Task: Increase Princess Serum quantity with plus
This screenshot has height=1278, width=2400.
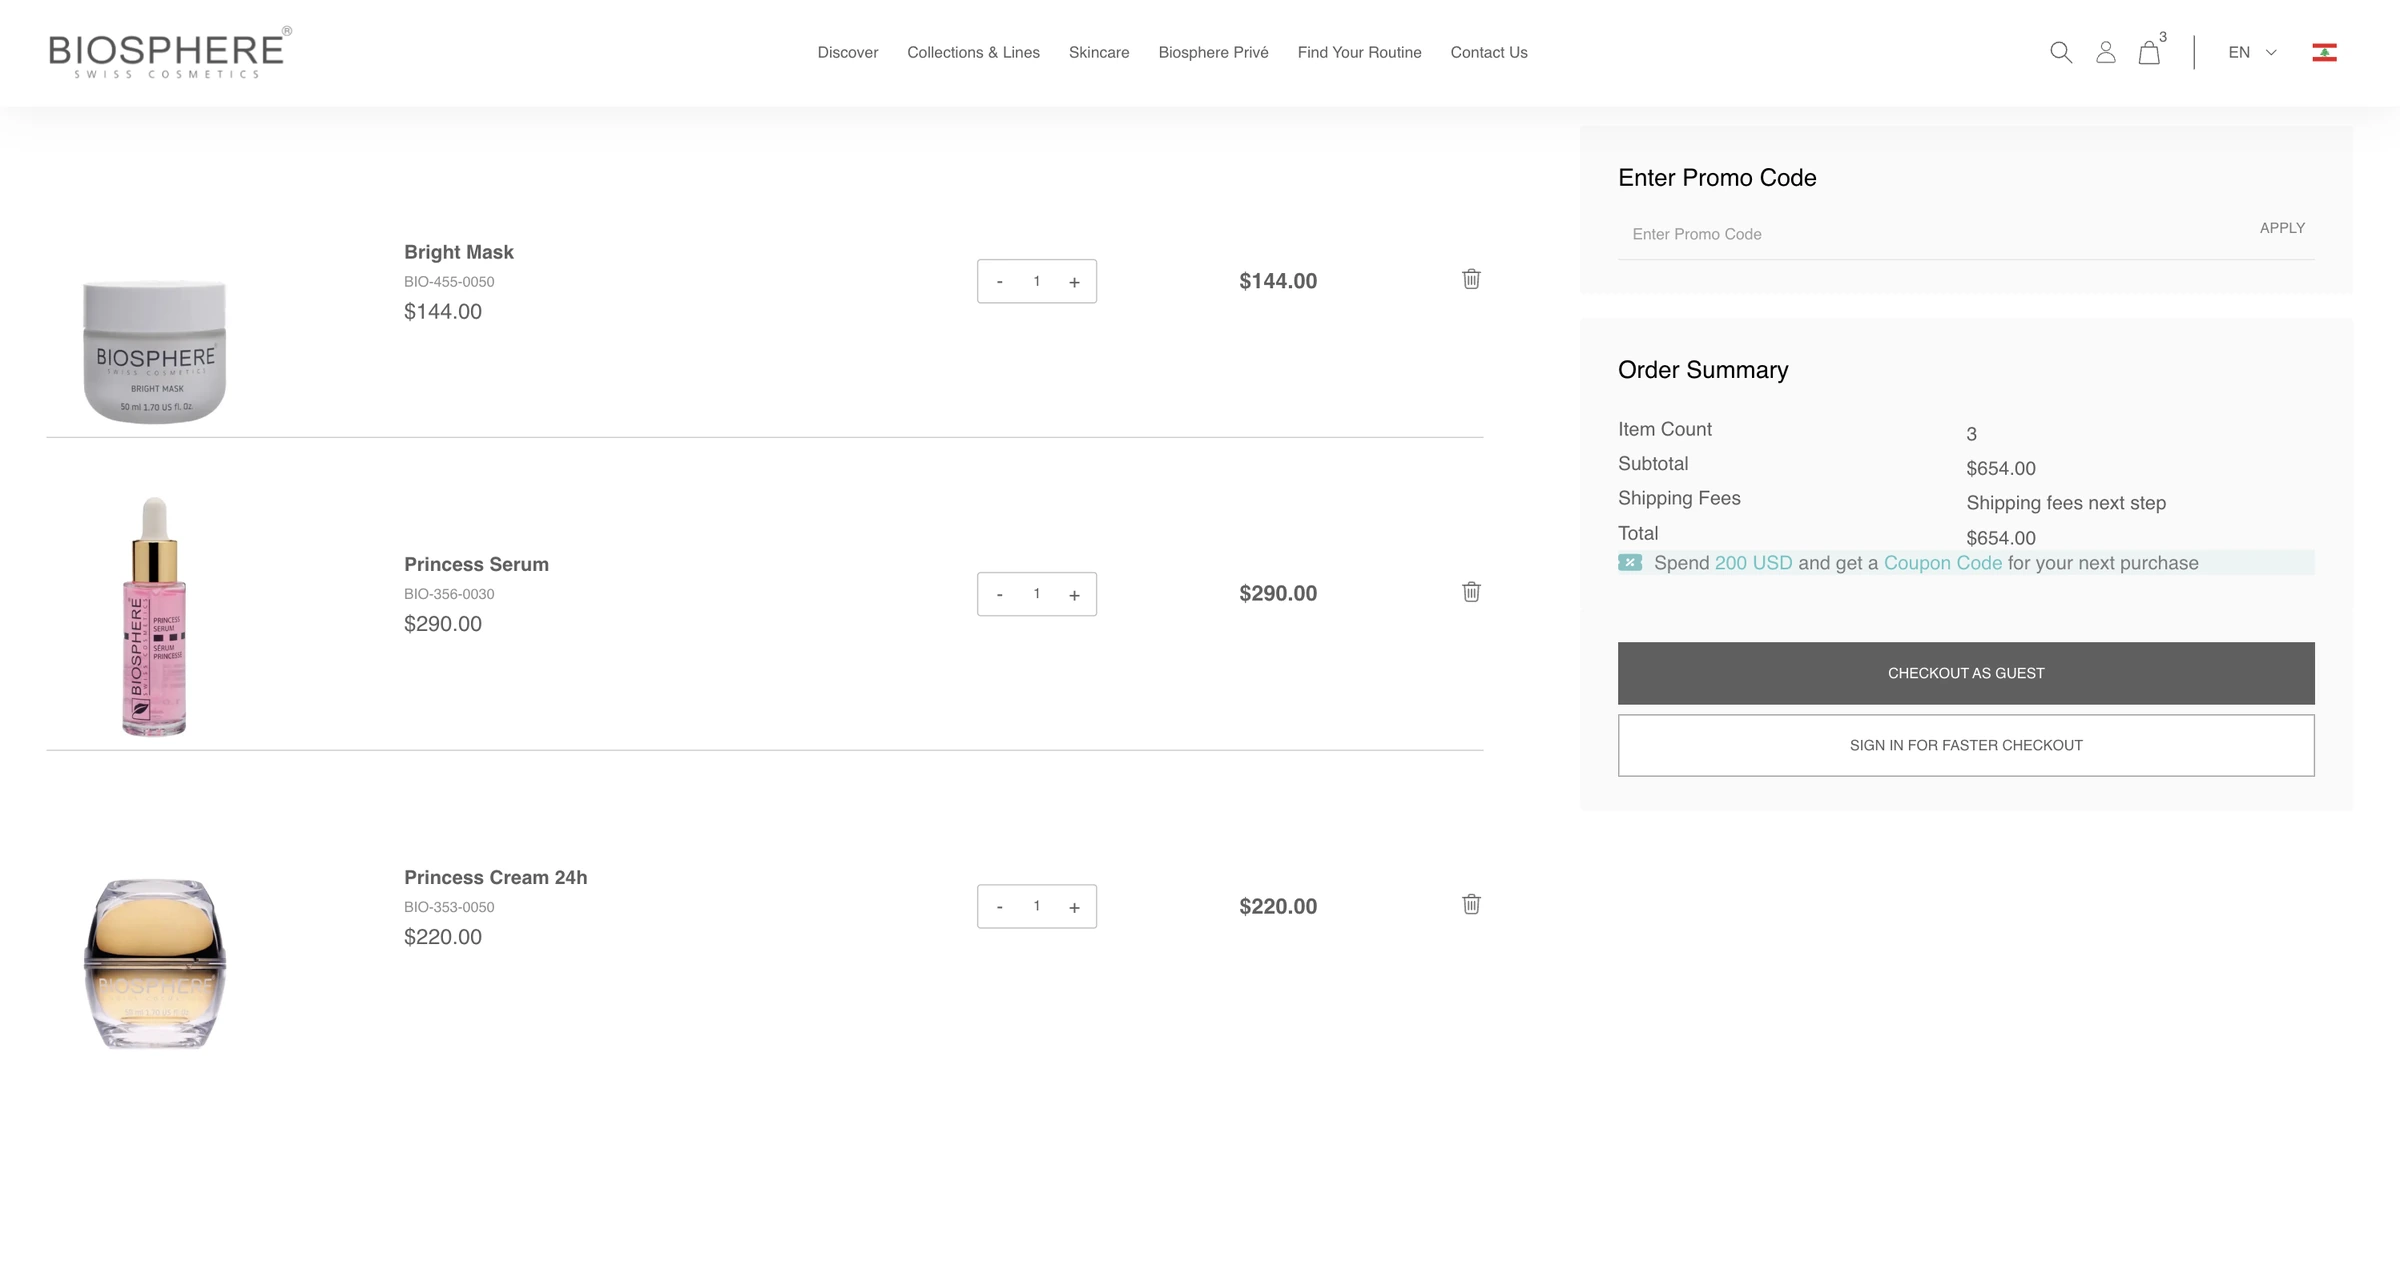Action: click(x=1074, y=595)
